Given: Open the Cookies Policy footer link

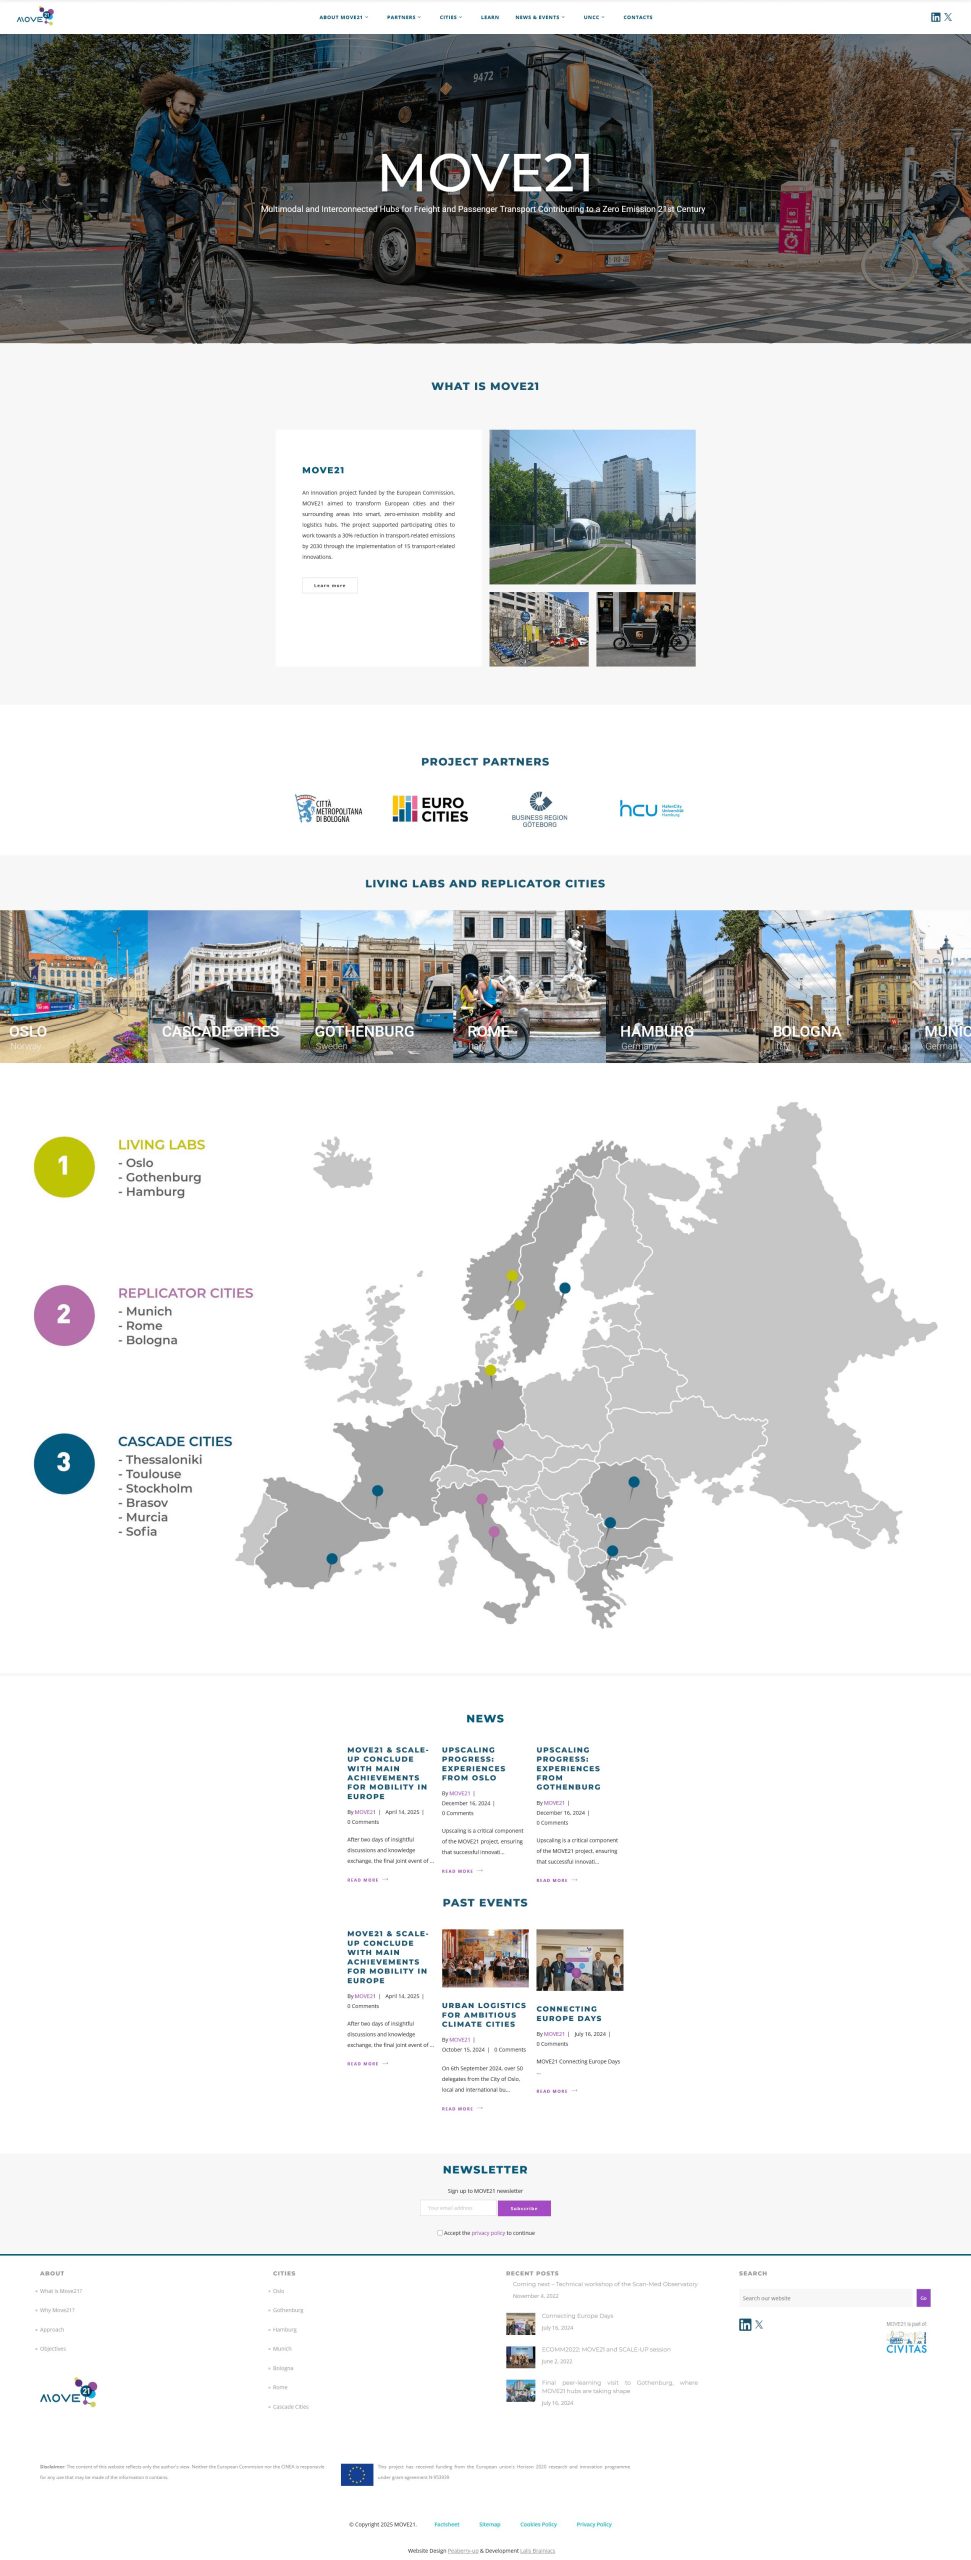Looking at the screenshot, I should (538, 2524).
